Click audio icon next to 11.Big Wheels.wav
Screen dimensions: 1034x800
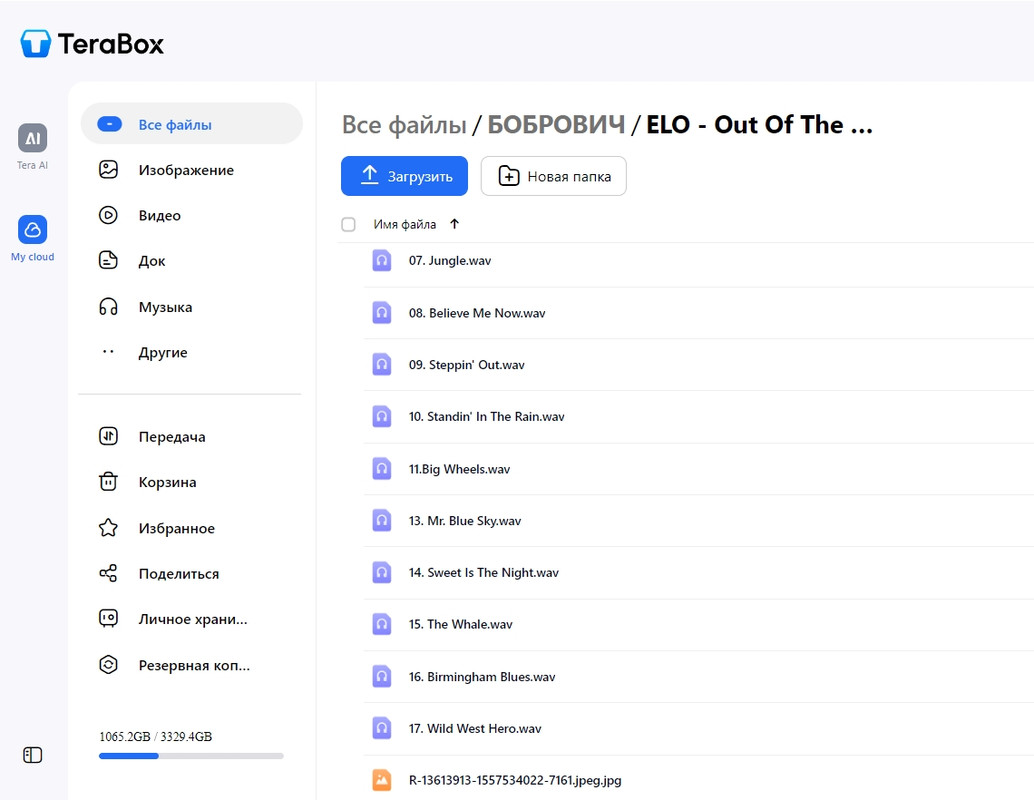pyautogui.click(x=382, y=469)
